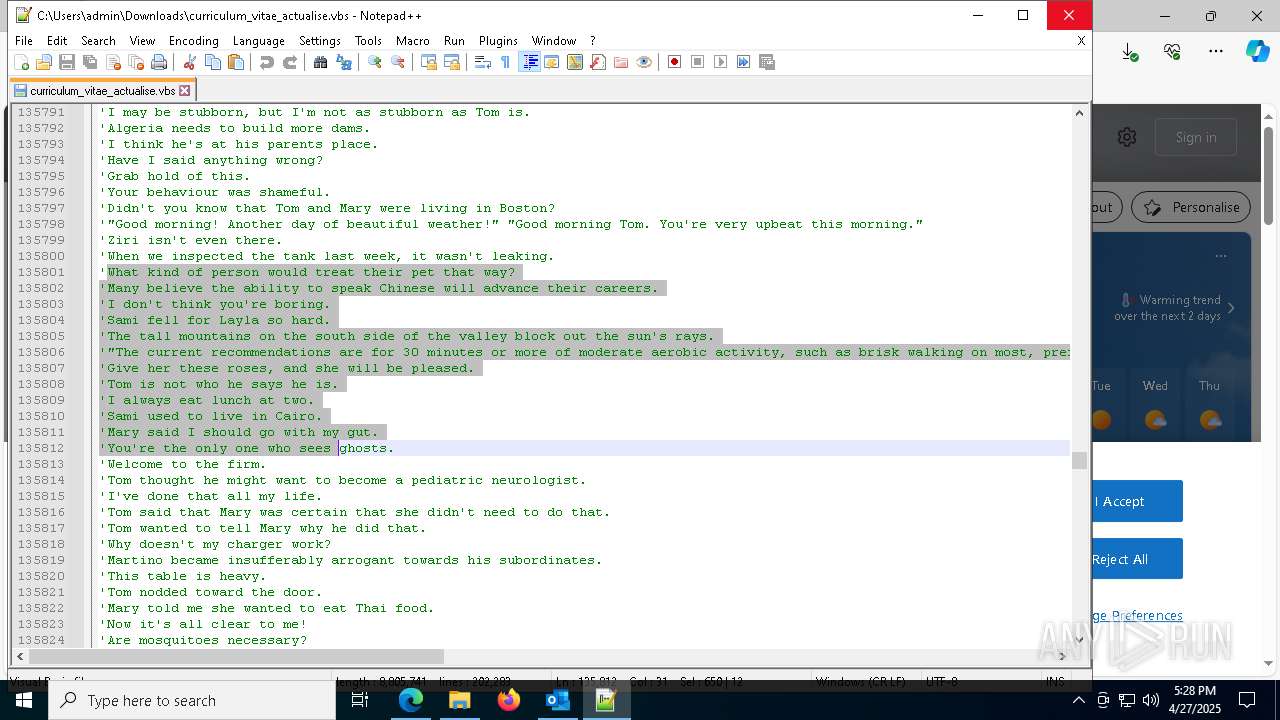Click the Manage Preferences link in browser
The height and width of the screenshot is (720, 1280).
click(x=1137, y=615)
